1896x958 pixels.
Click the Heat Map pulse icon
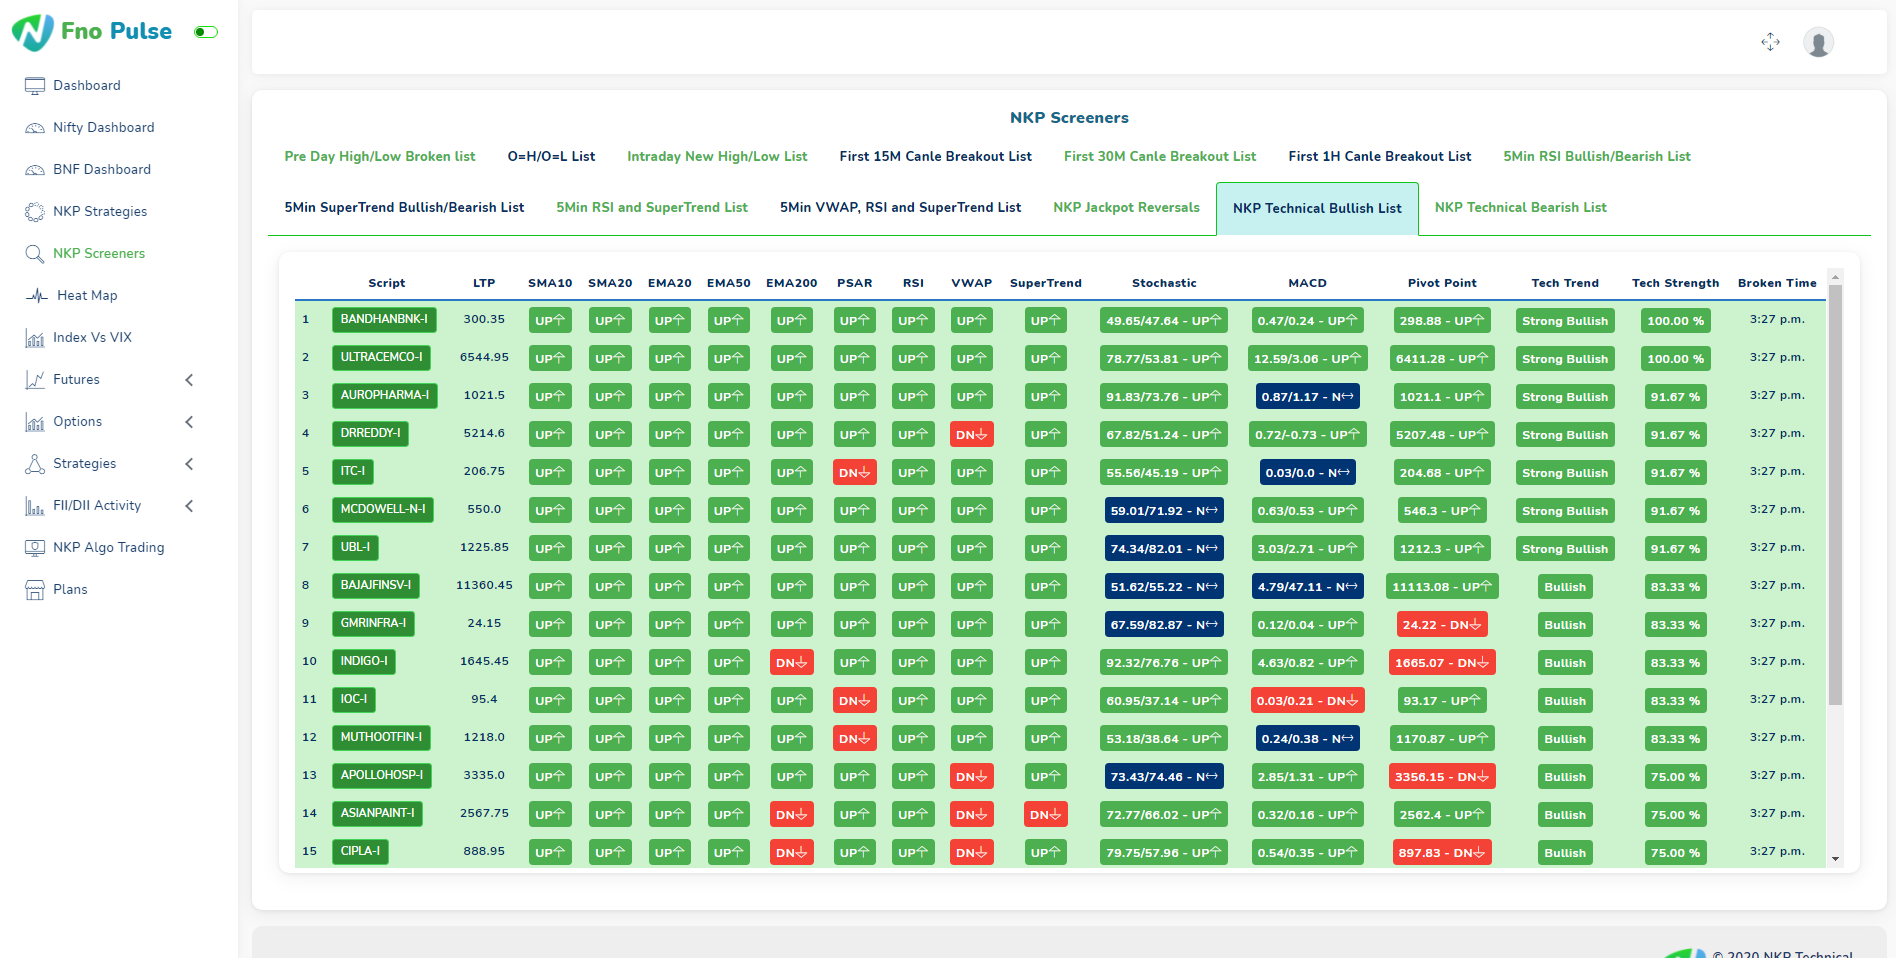pos(37,296)
